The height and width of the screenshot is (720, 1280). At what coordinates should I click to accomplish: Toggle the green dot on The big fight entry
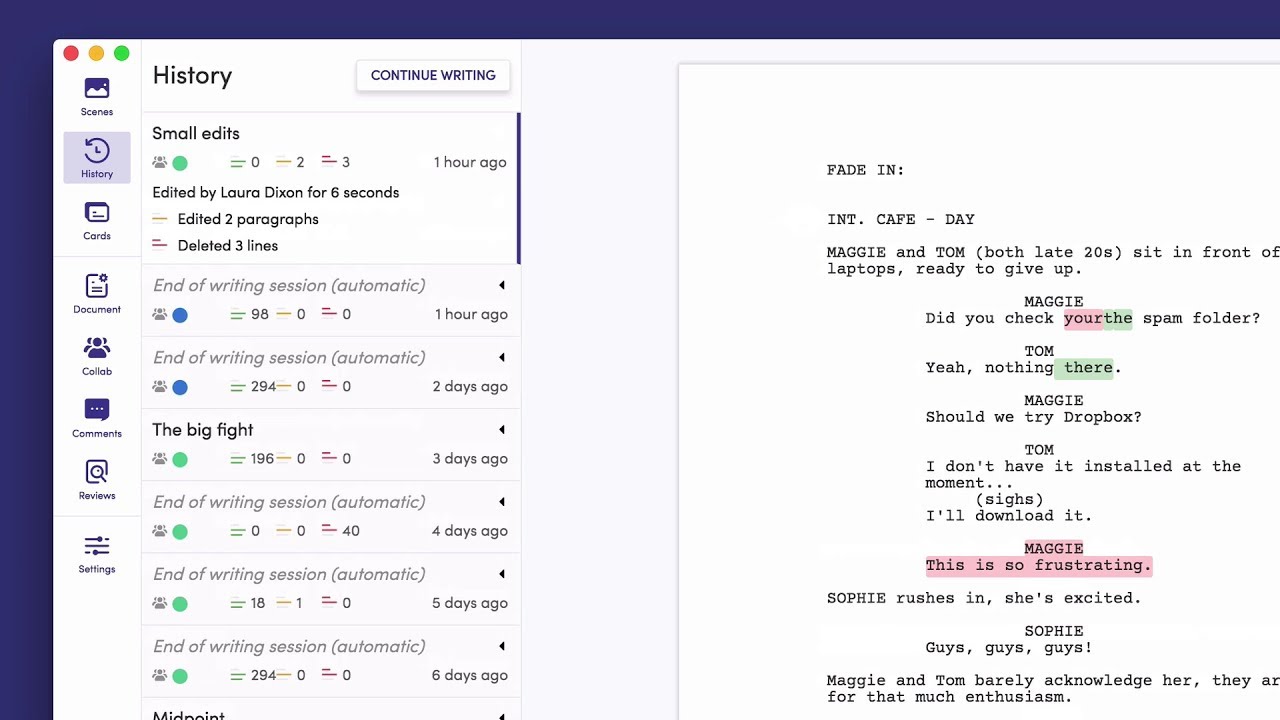point(180,458)
